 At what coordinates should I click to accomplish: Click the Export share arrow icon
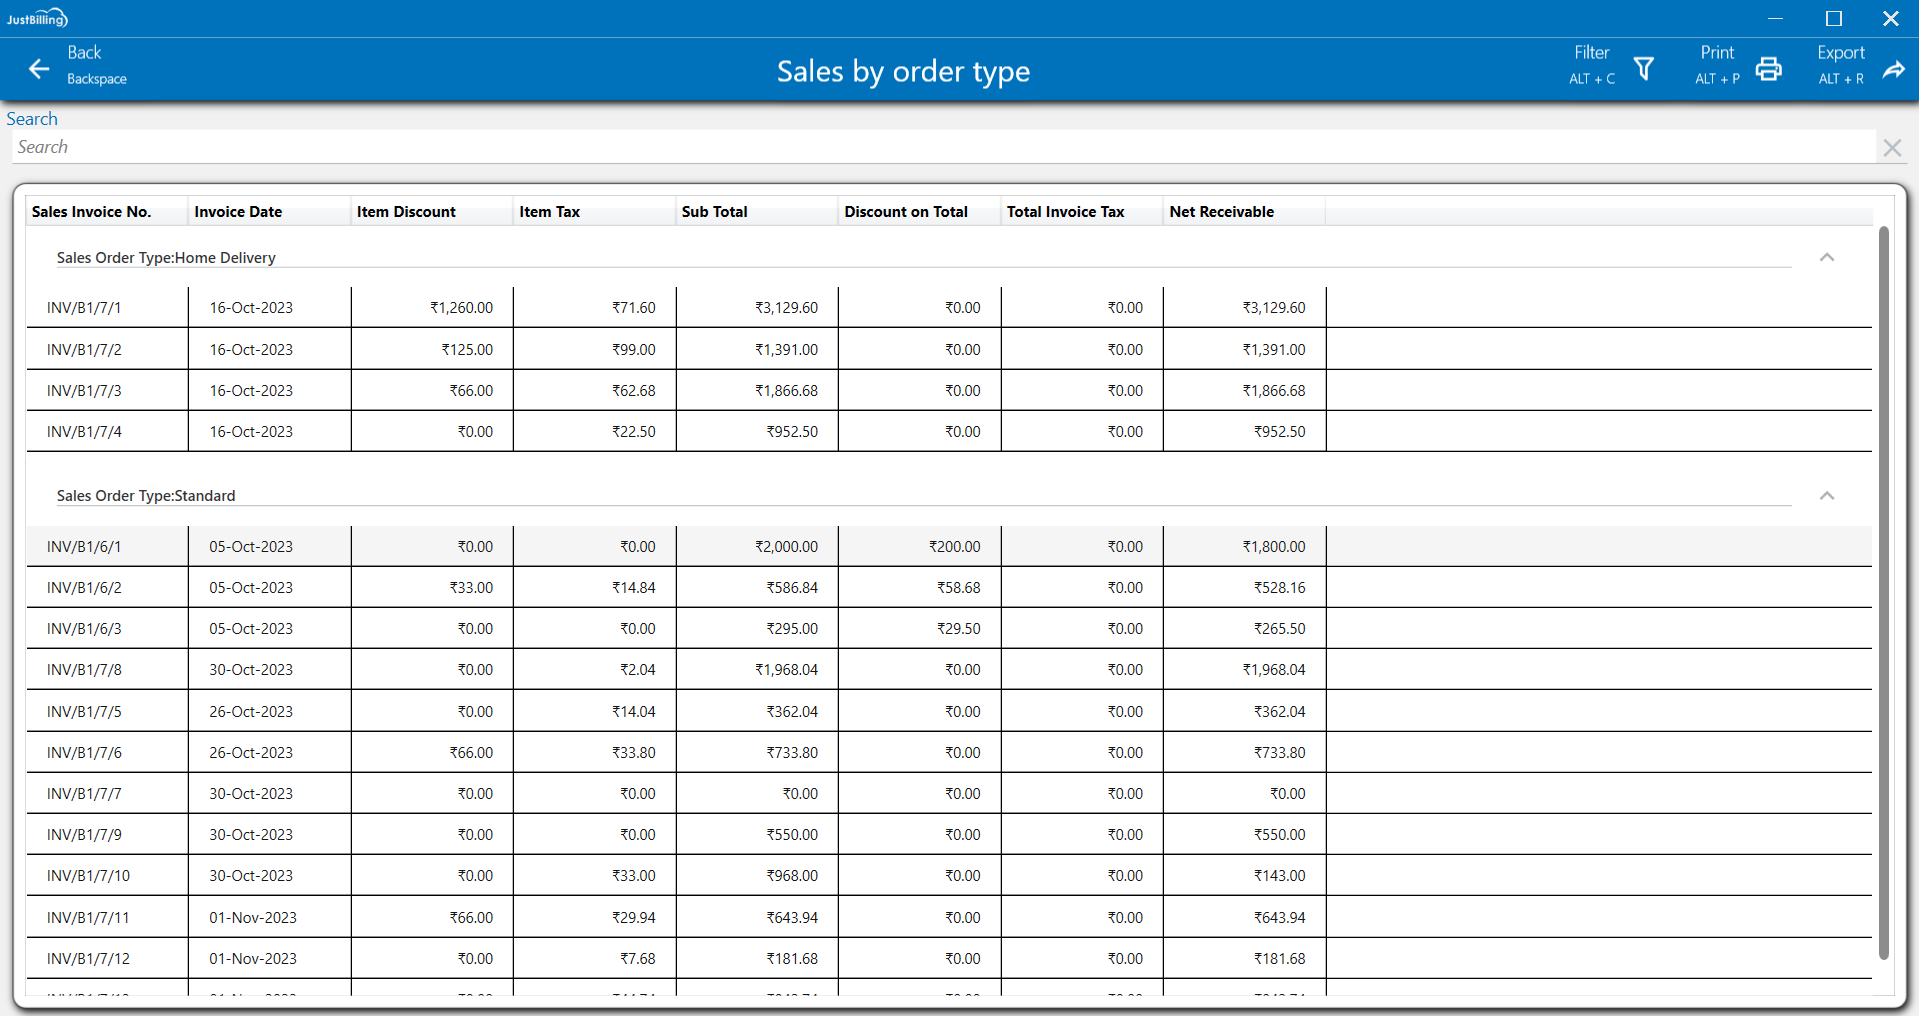coord(1893,69)
